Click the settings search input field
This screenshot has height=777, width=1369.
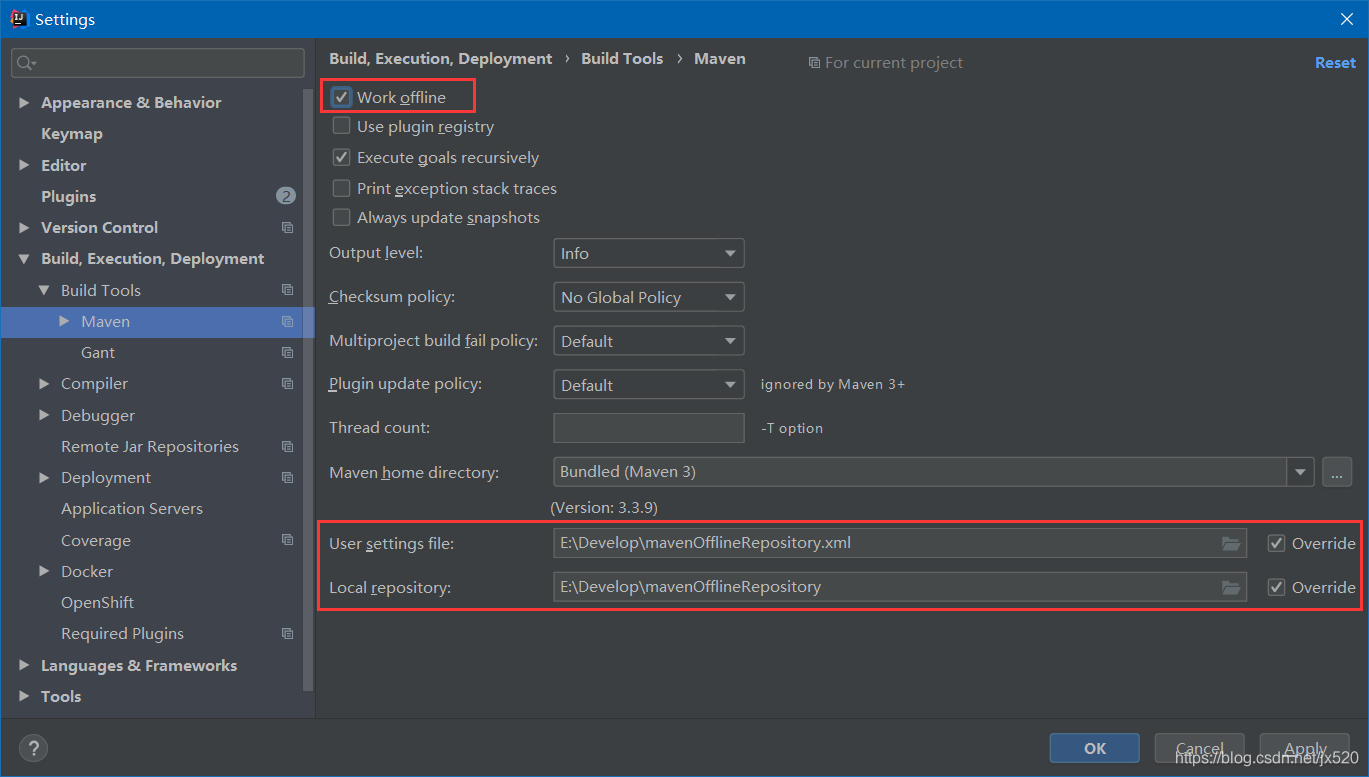(x=158, y=63)
